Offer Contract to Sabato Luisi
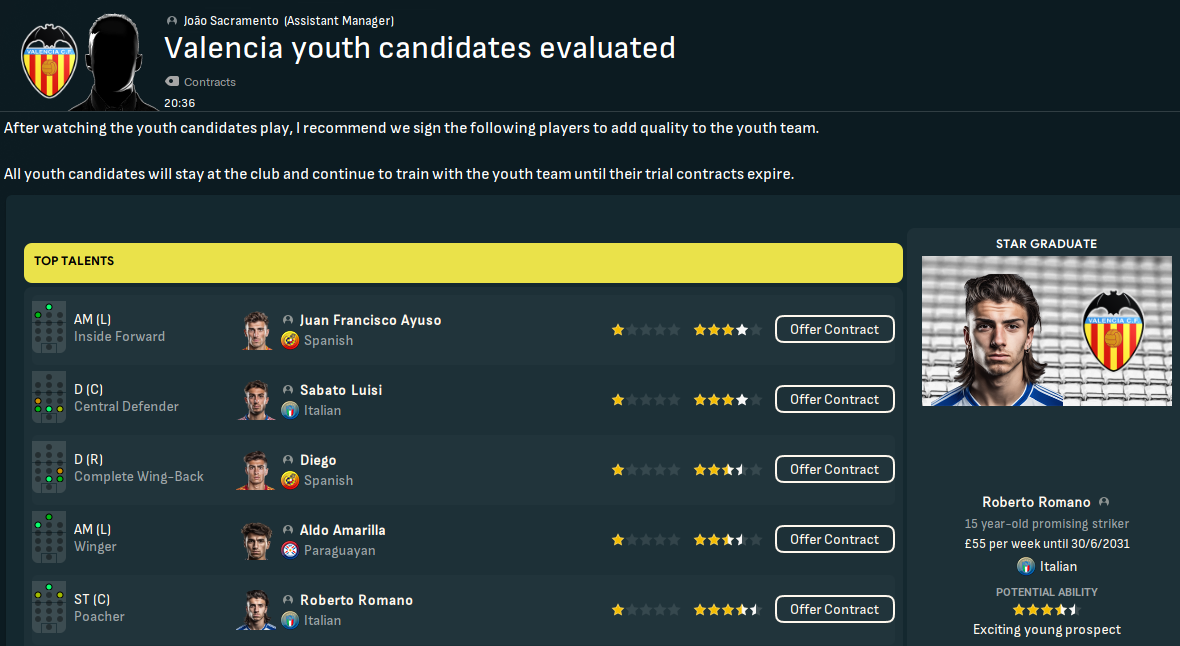Image resolution: width=1180 pixels, height=646 pixels. click(834, 399)
